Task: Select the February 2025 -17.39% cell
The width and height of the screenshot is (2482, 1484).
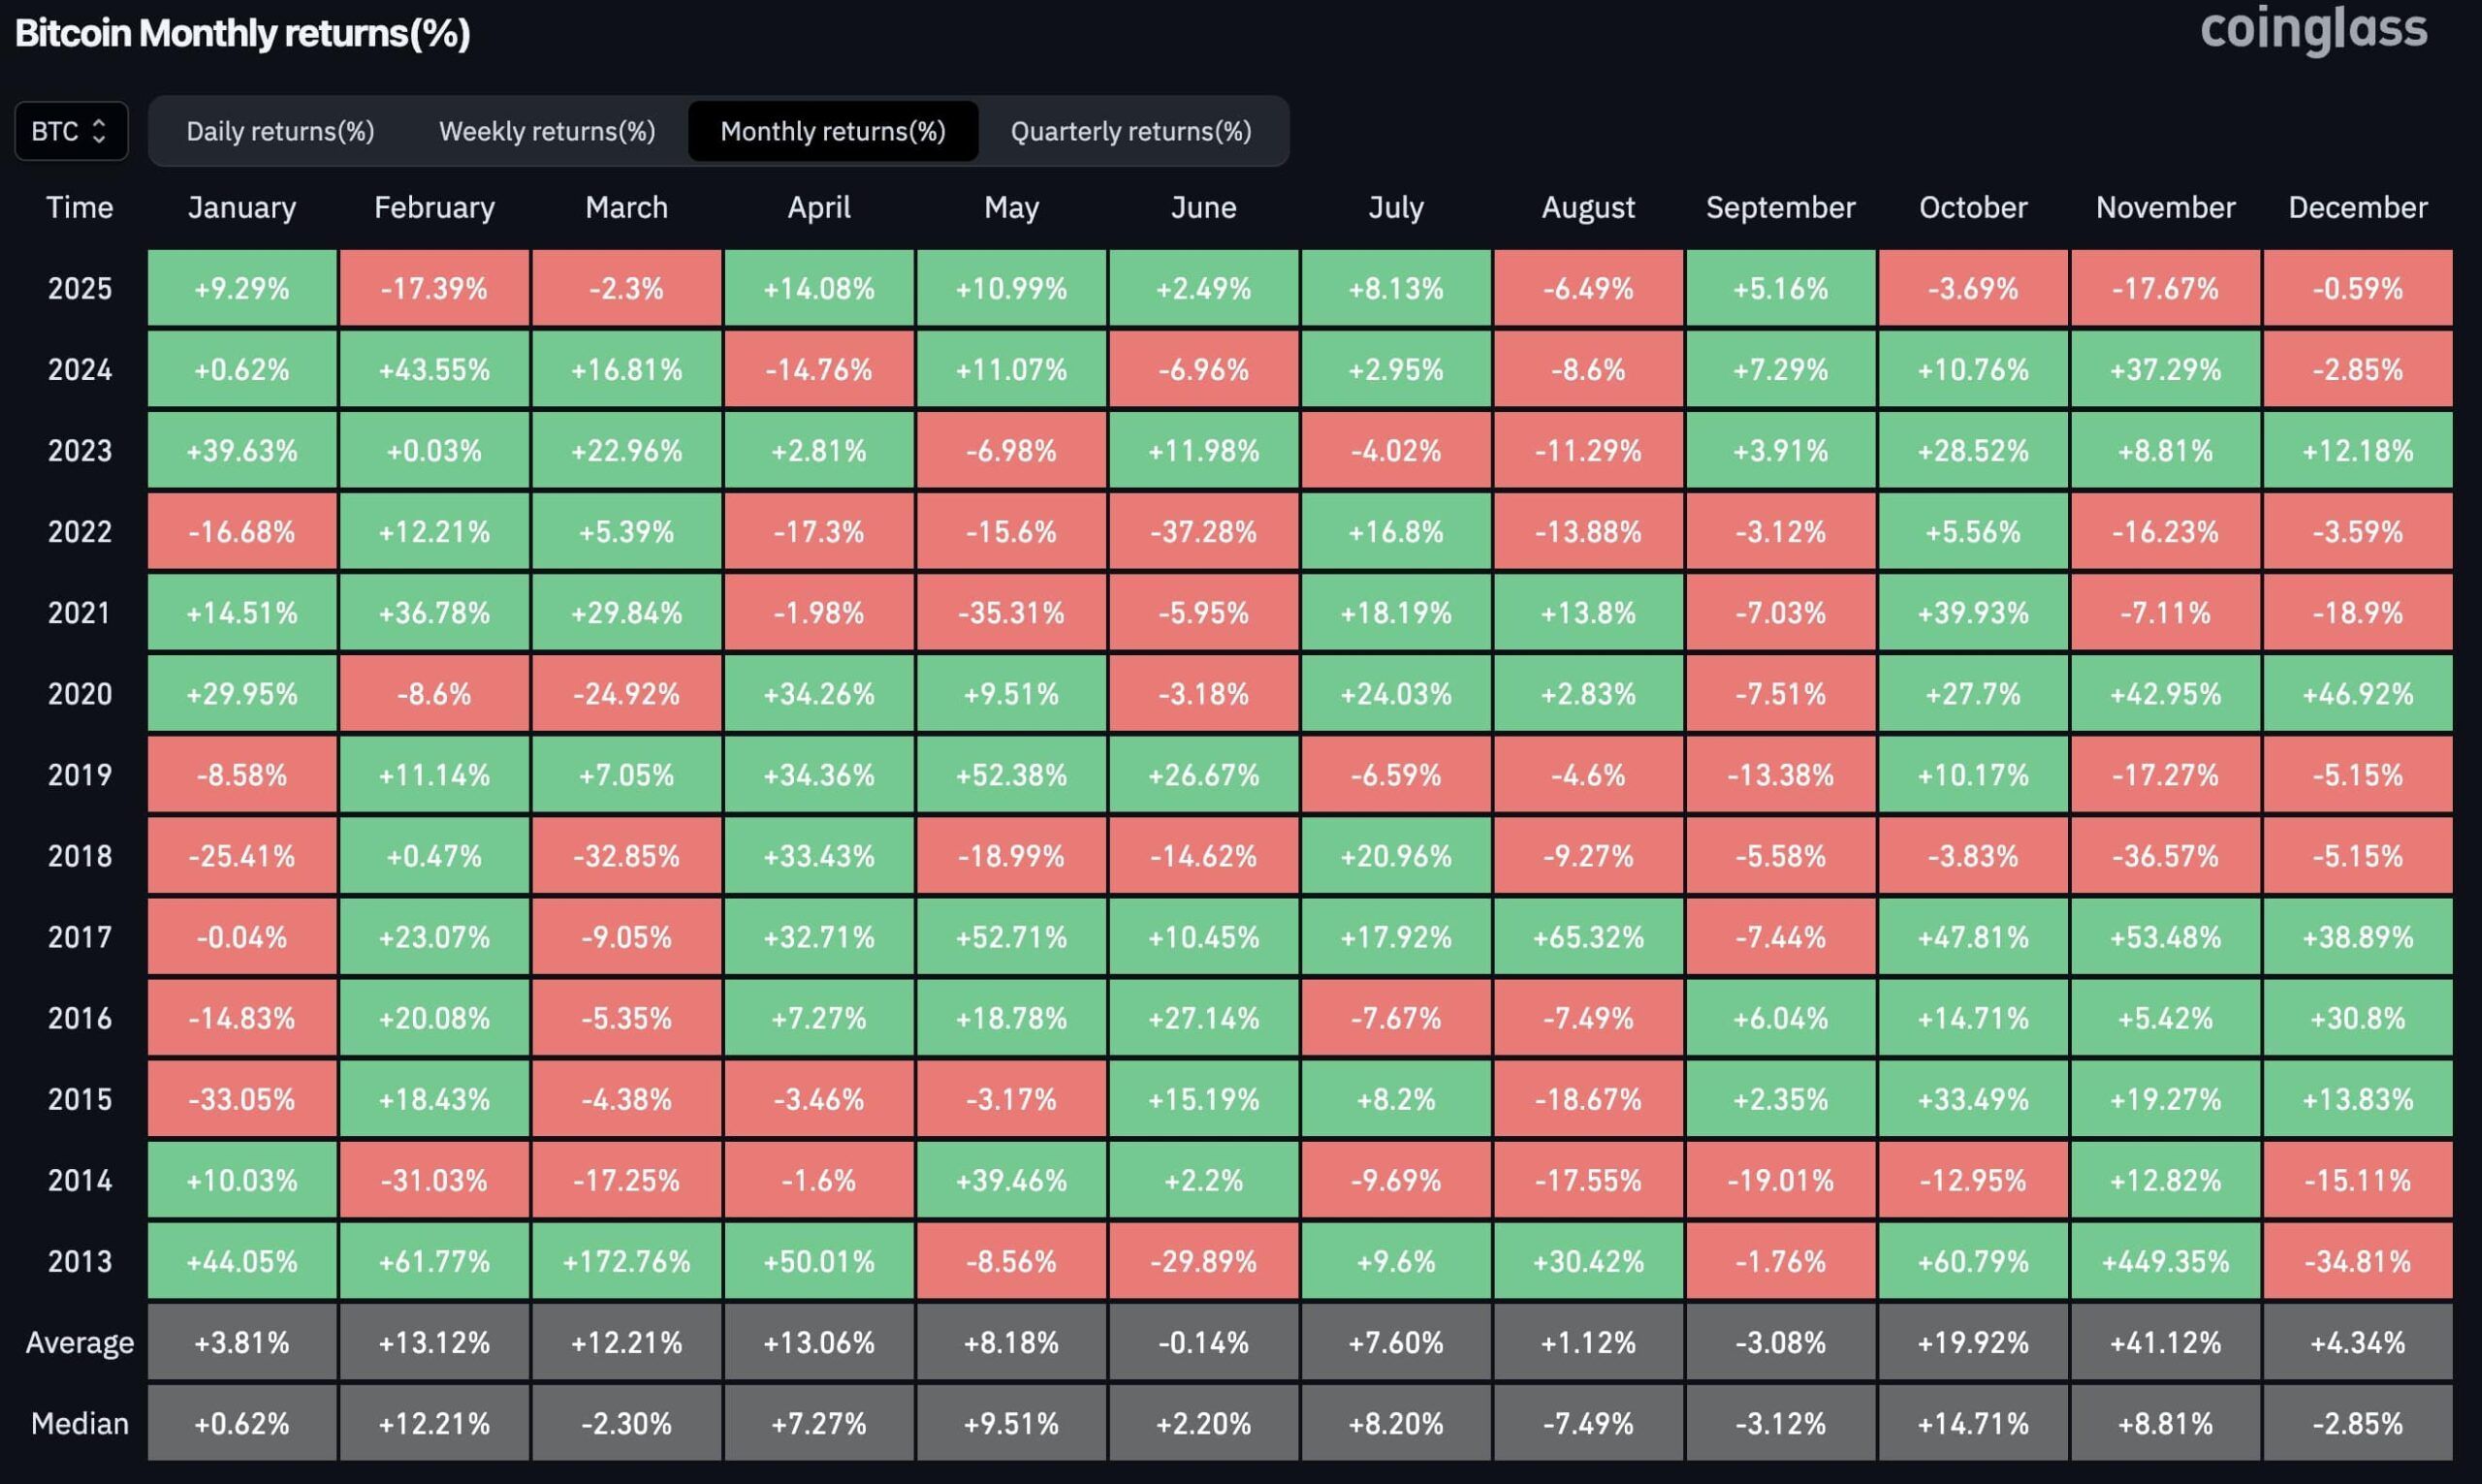Action: click(434, 289)
